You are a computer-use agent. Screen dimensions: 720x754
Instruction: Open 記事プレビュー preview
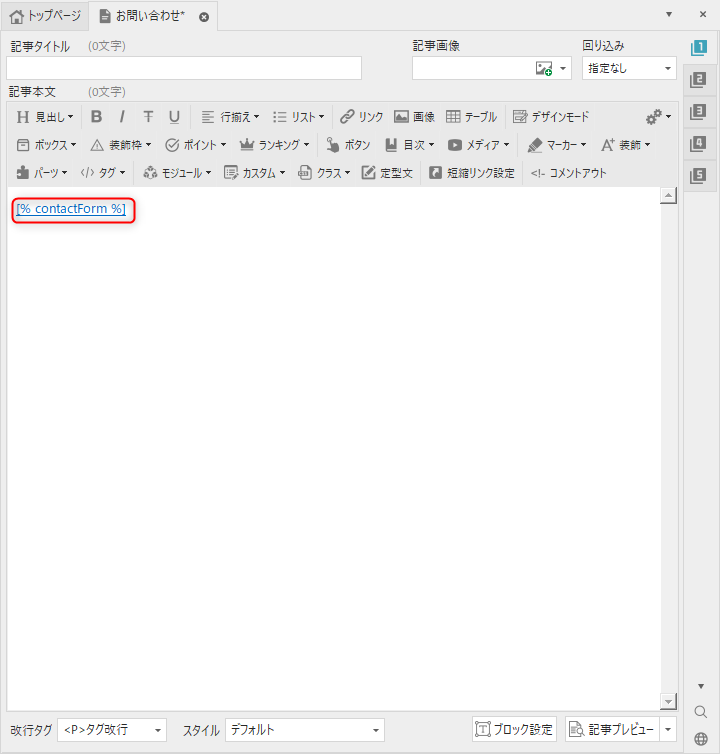click(612, 729)
